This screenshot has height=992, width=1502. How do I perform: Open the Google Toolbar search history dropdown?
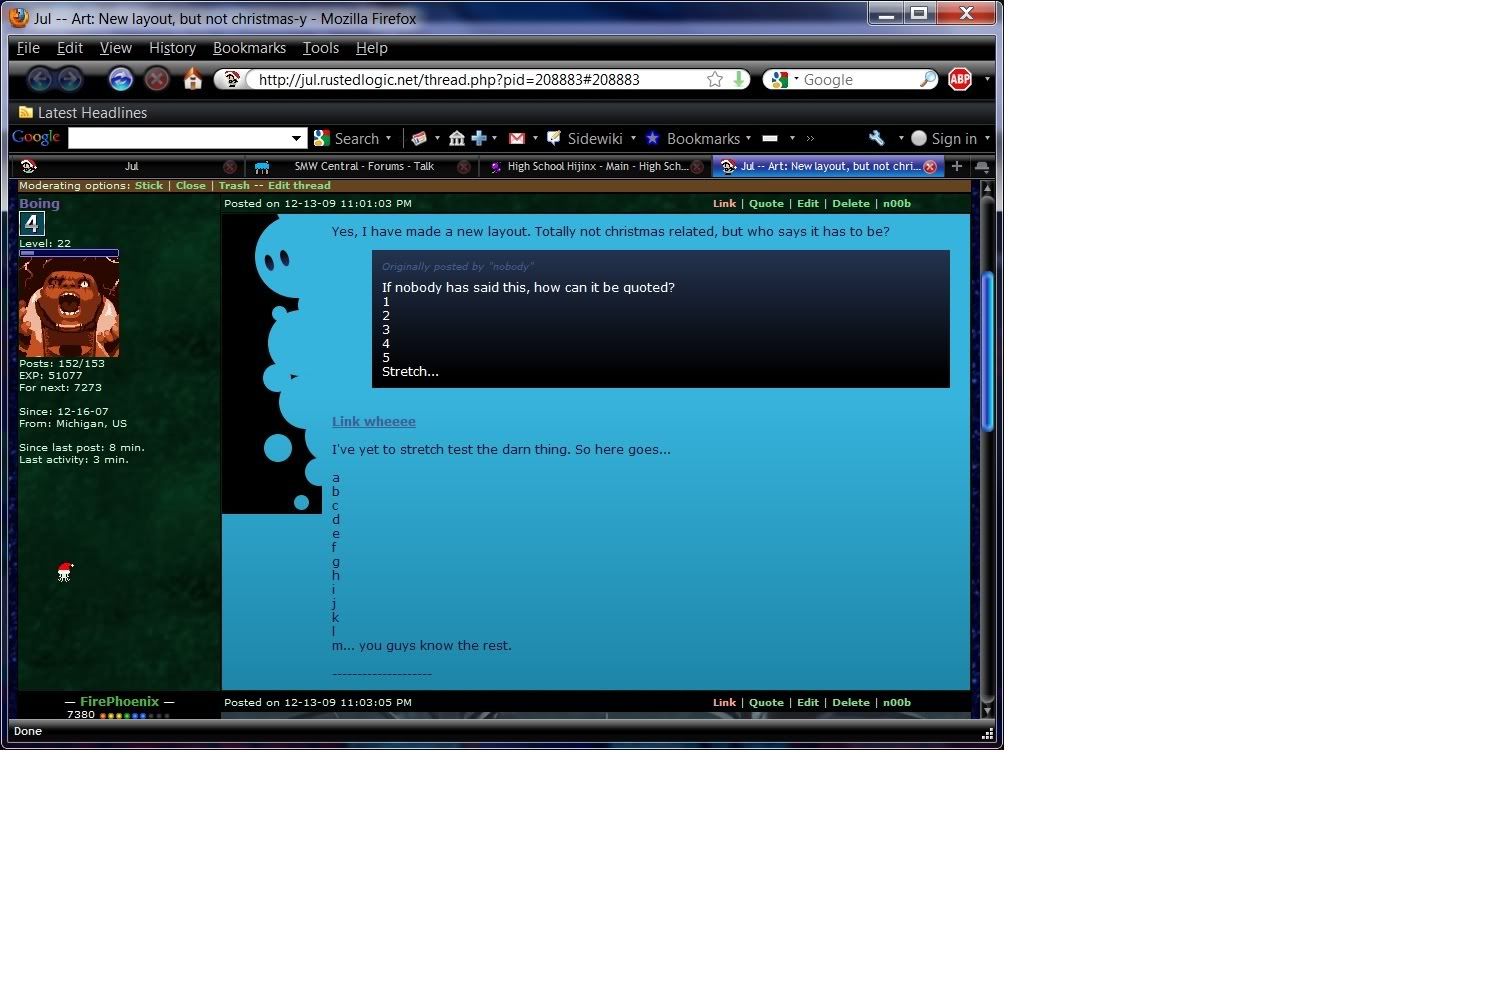pyautogui.click(x=296, y=138)
